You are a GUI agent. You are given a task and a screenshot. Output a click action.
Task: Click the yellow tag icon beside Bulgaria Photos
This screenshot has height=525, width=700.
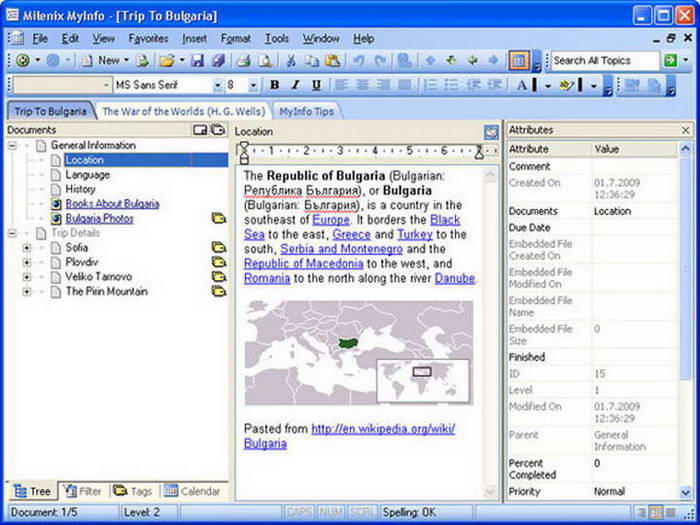(219, 218)
